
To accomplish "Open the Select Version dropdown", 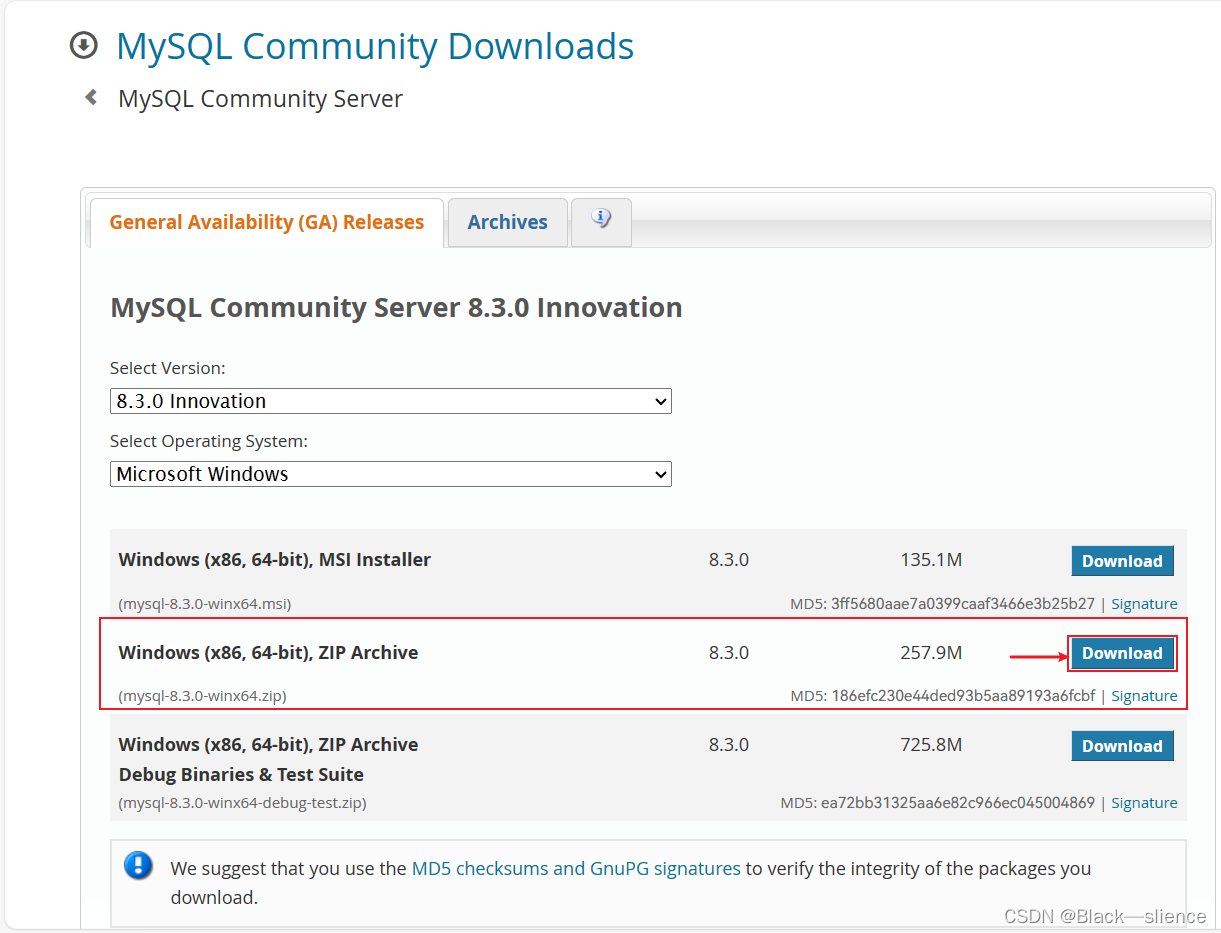I will [391, 401].
